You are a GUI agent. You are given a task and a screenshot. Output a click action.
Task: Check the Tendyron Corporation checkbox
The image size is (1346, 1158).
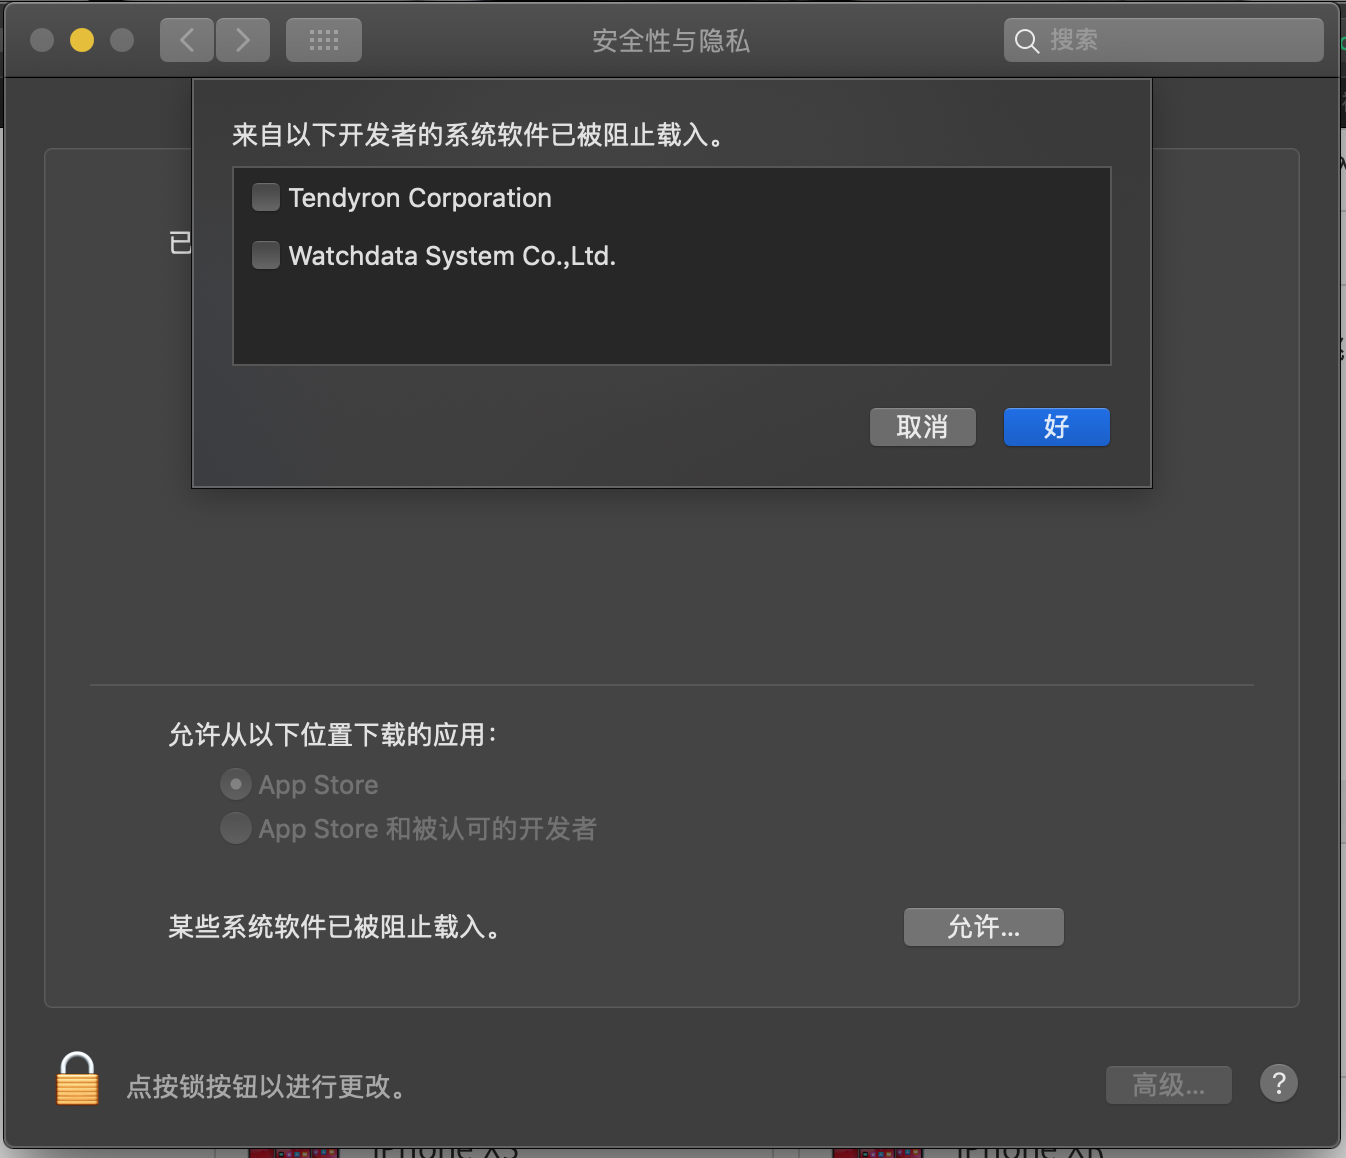point(266,197)
